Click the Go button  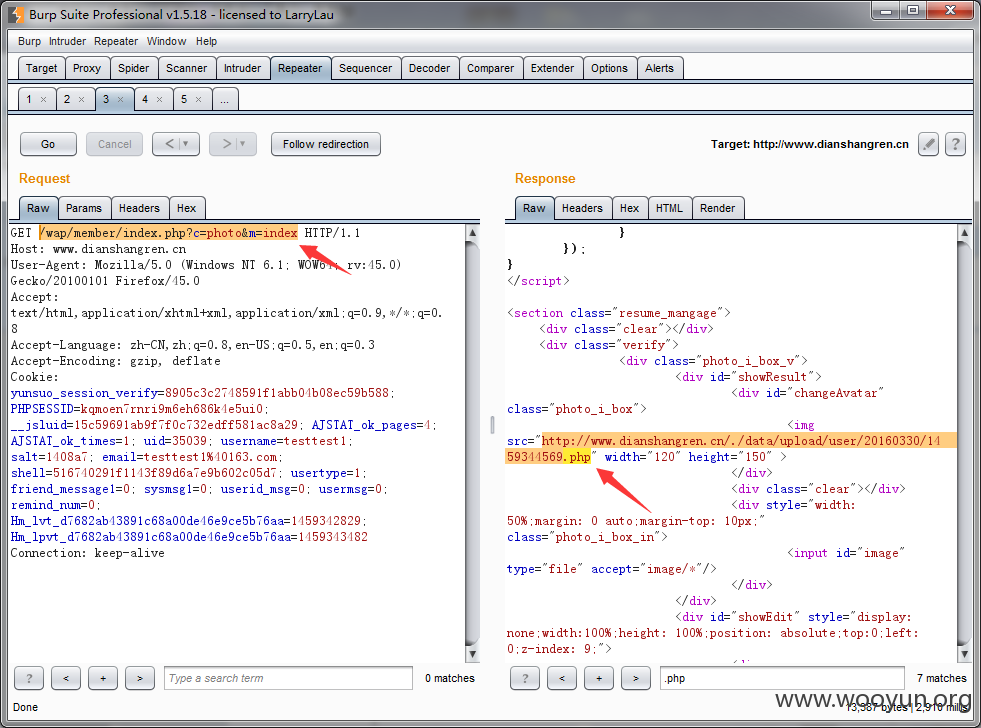tap(48, 144)
